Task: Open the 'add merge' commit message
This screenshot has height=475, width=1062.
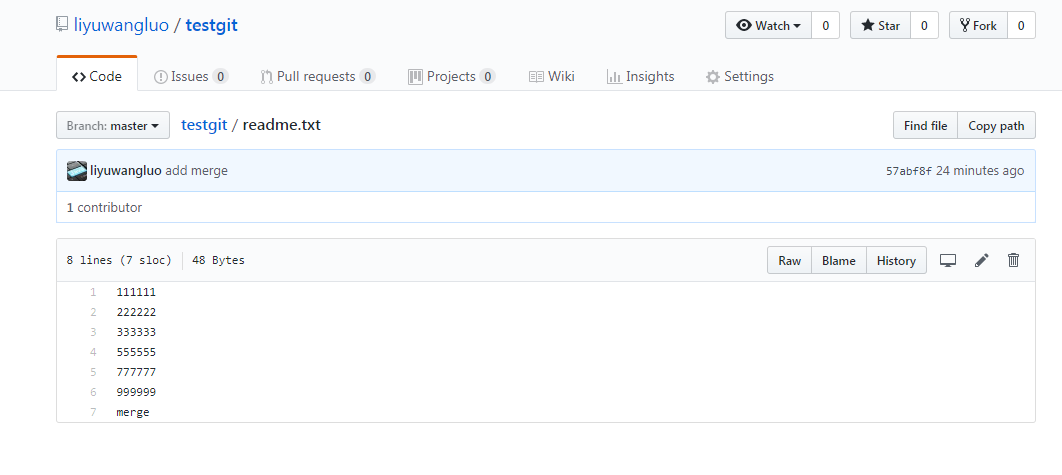Action: (x=196, y=171)
